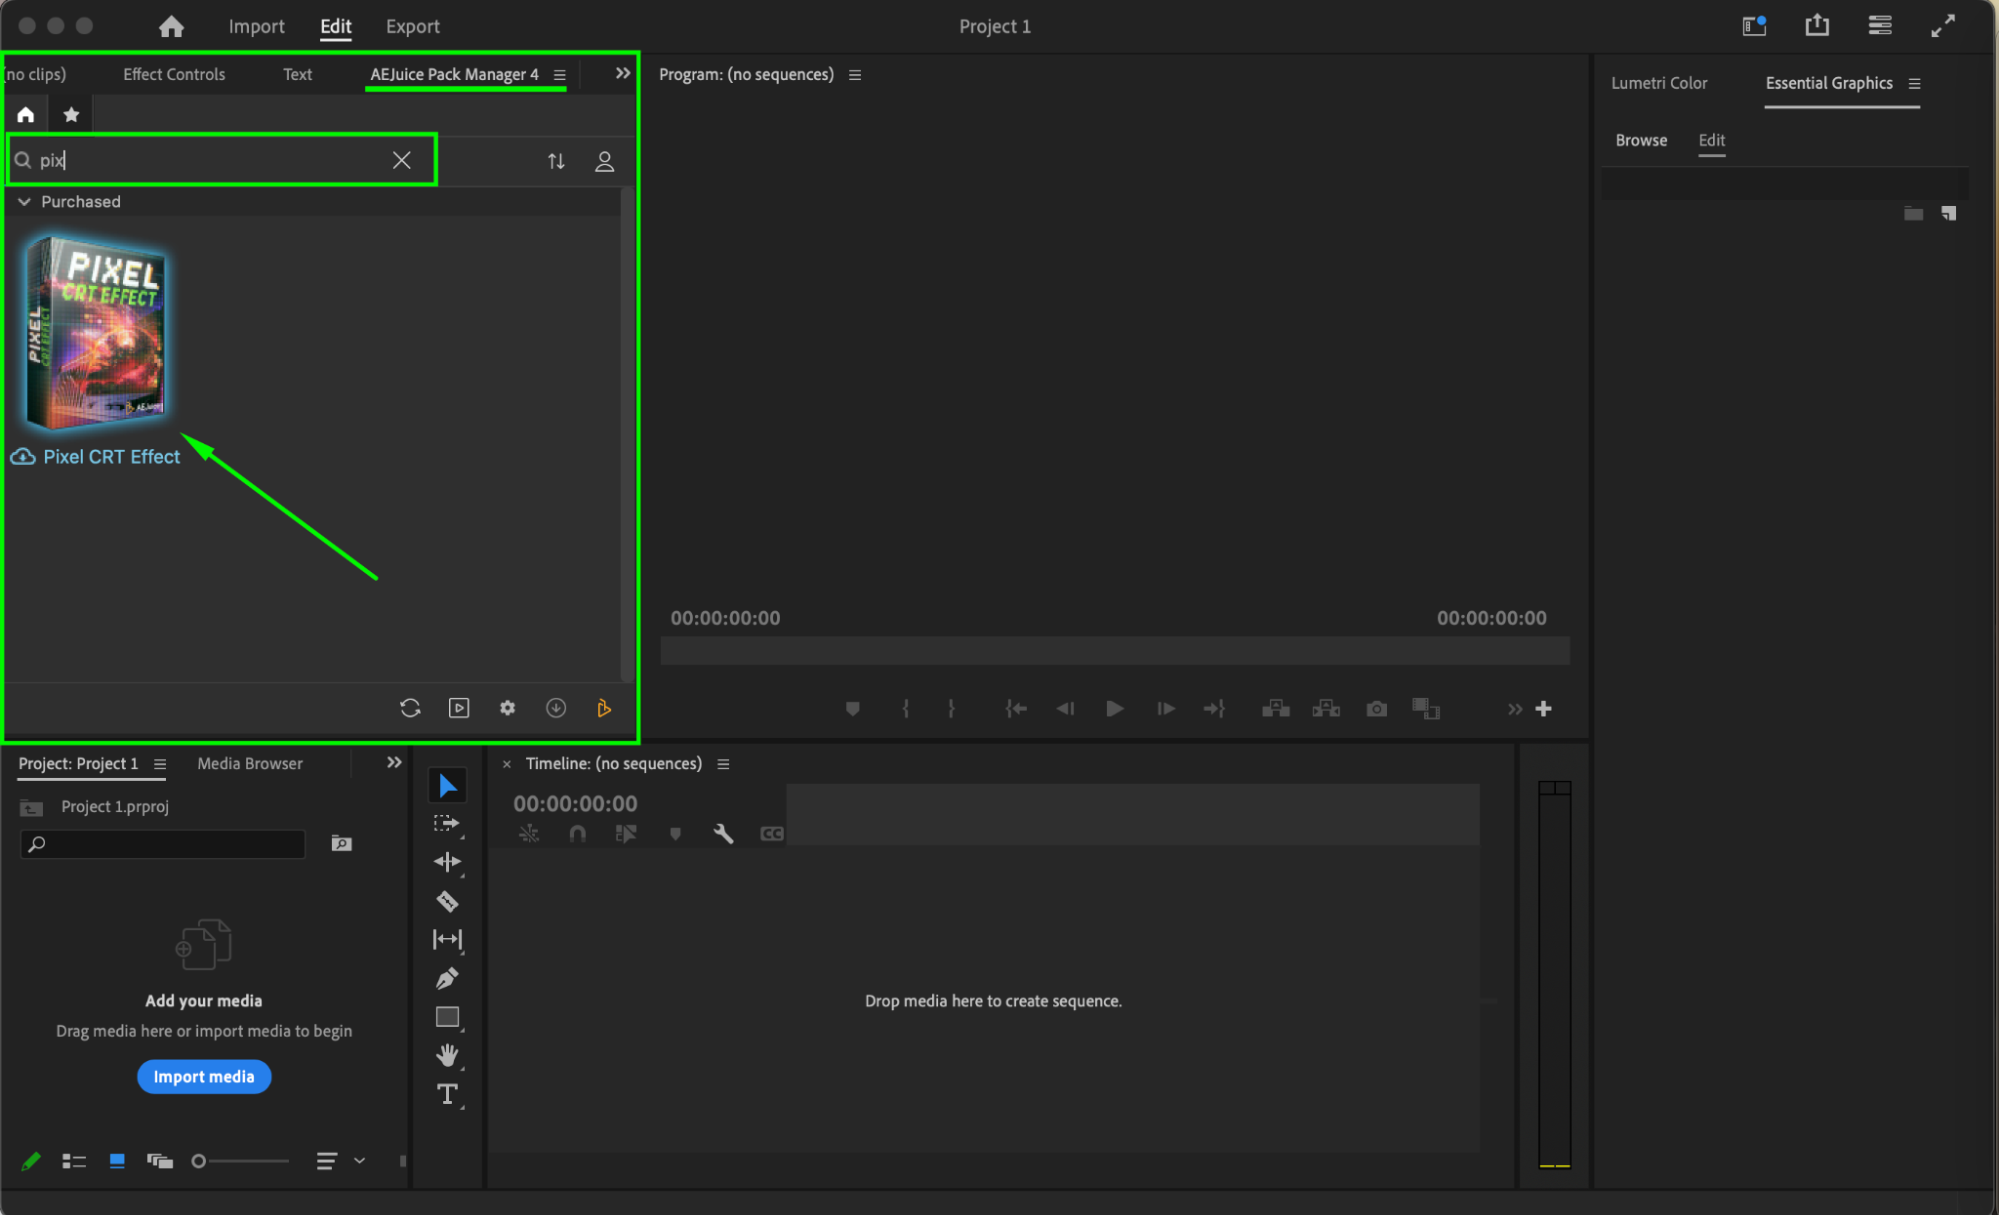Click Export Frame camera icon
The height and width of the screenshot is (1216, 1999).
click(1376, 709)
